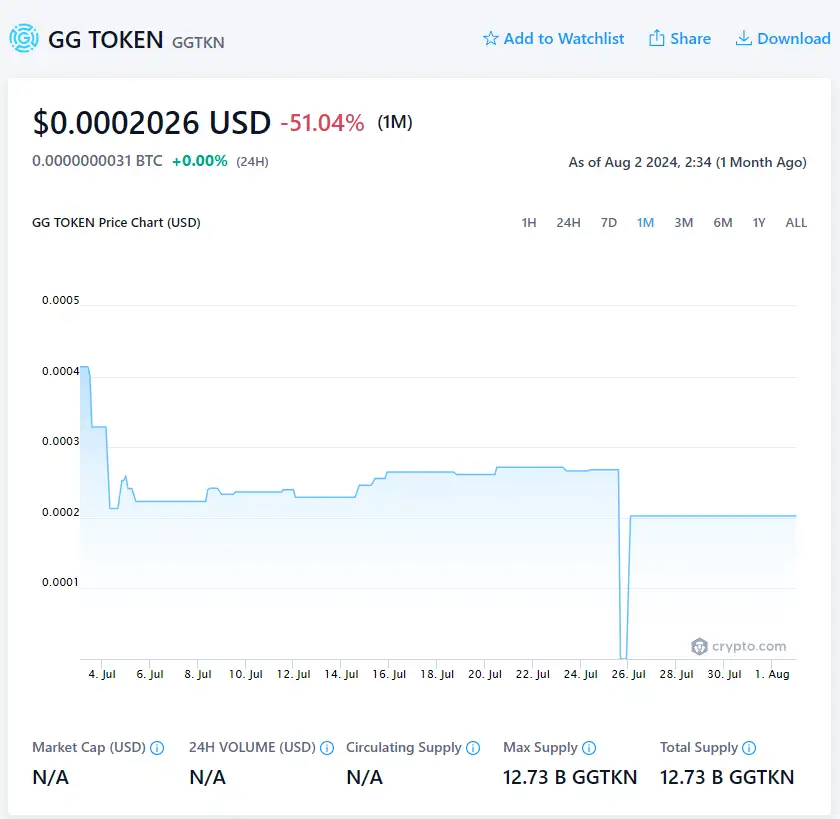Switch to the 7D chart view

[609, 223]
